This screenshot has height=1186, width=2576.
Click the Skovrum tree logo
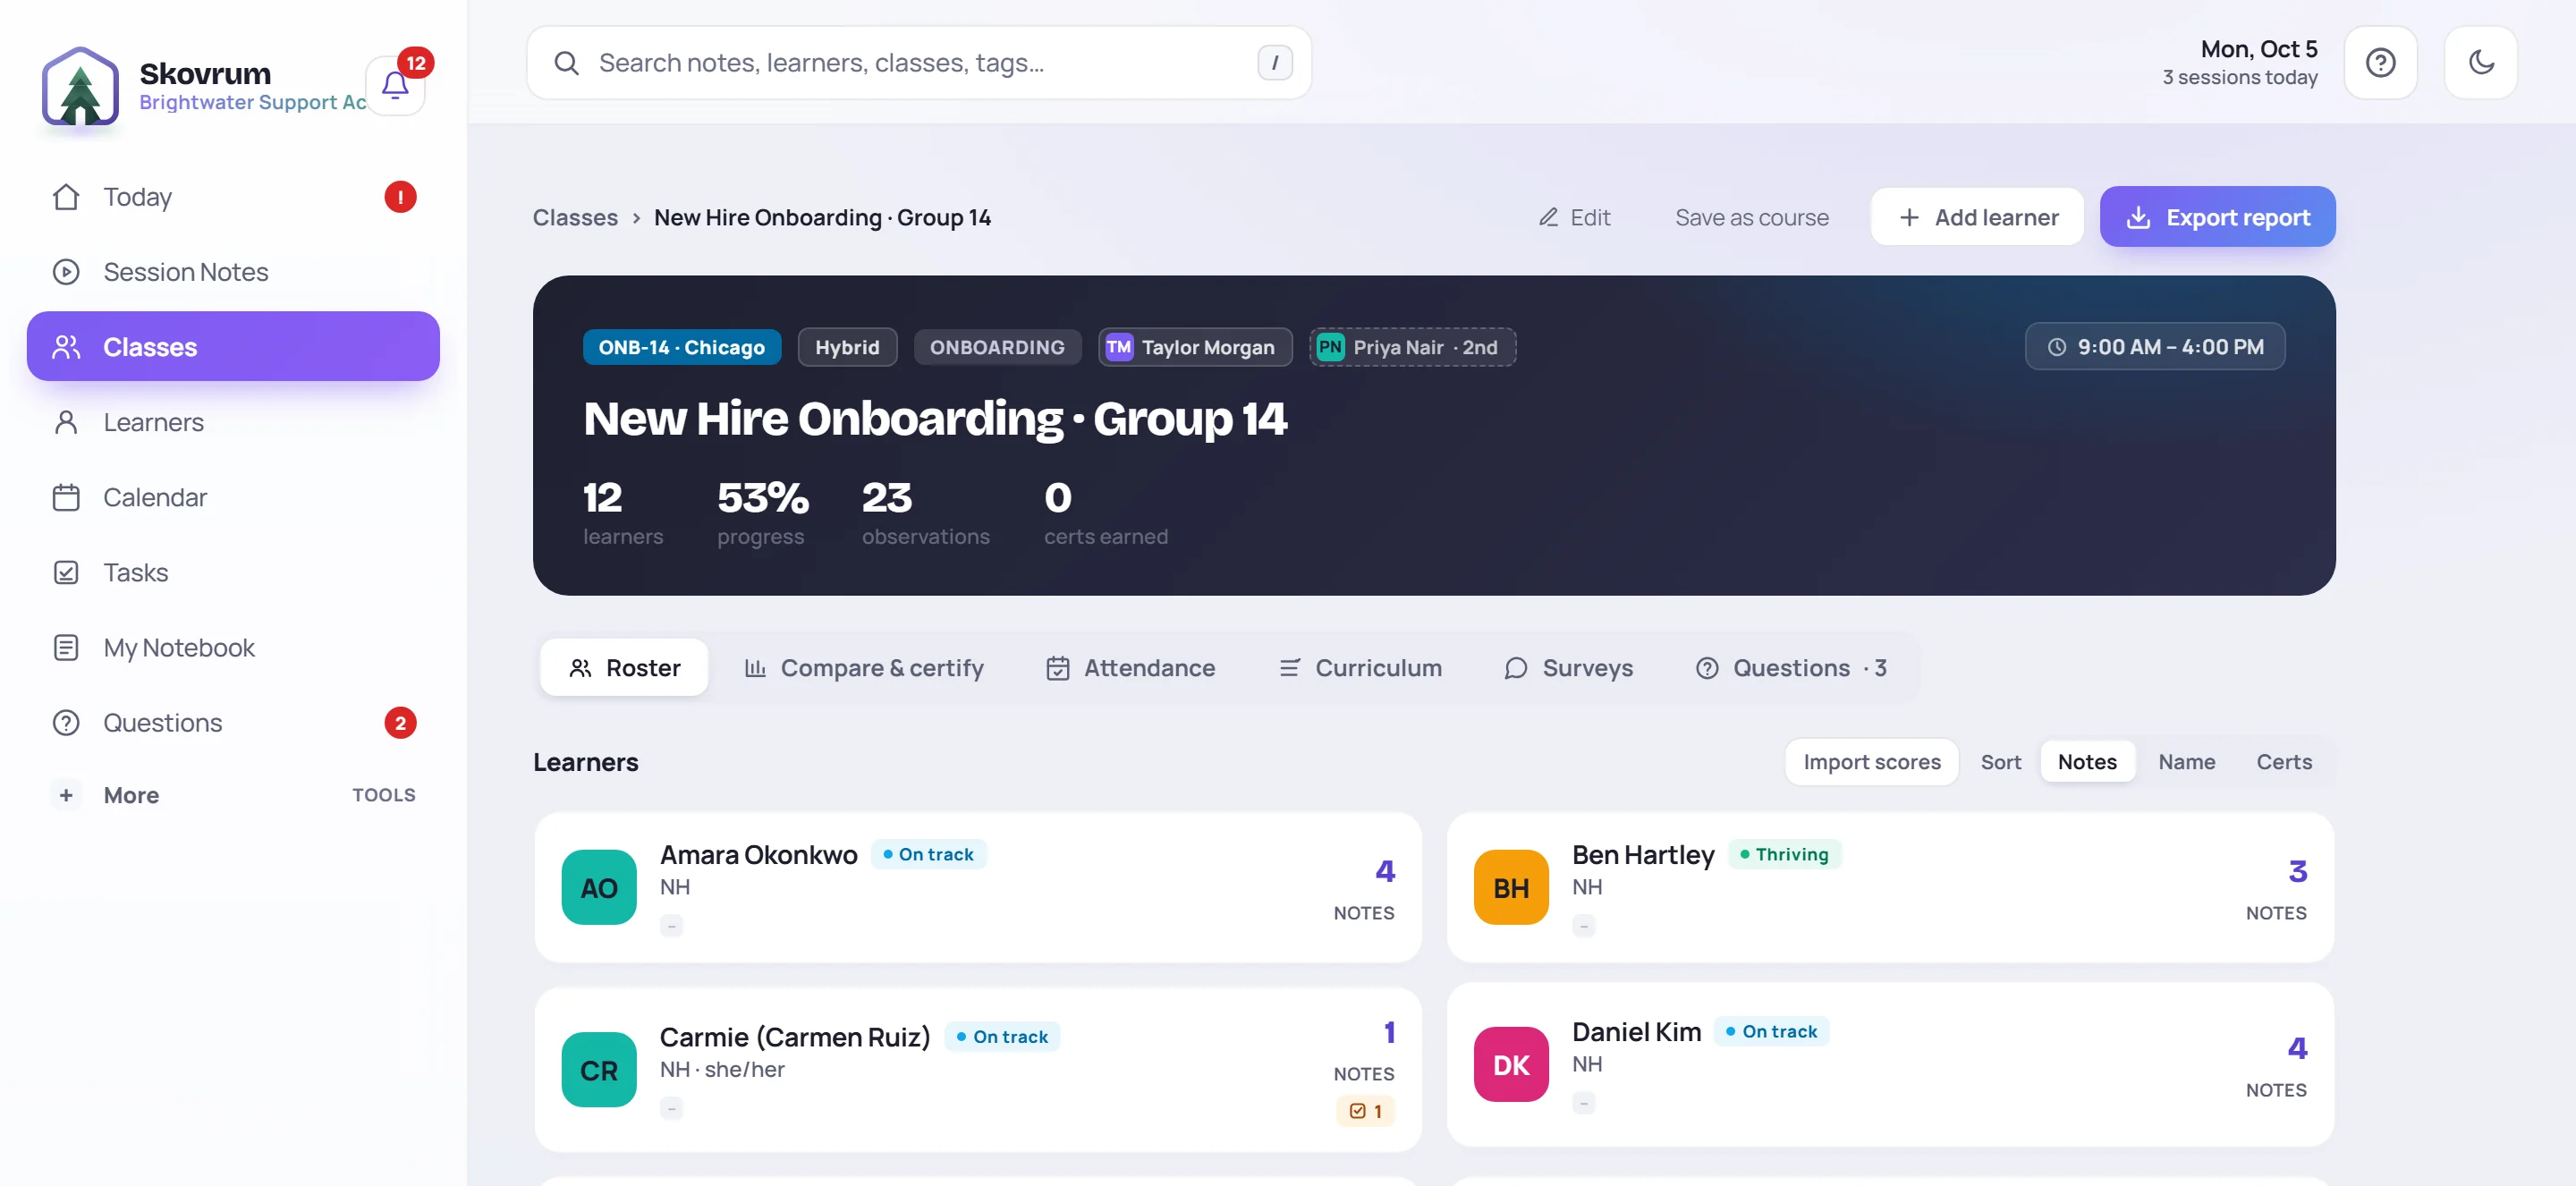click(80, 86)
